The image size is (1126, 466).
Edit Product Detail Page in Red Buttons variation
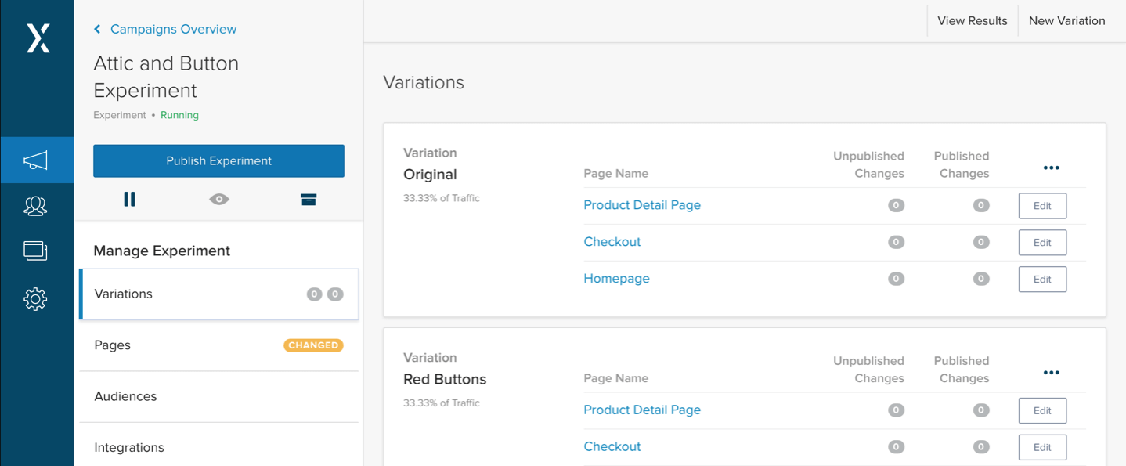[1042, 411]
